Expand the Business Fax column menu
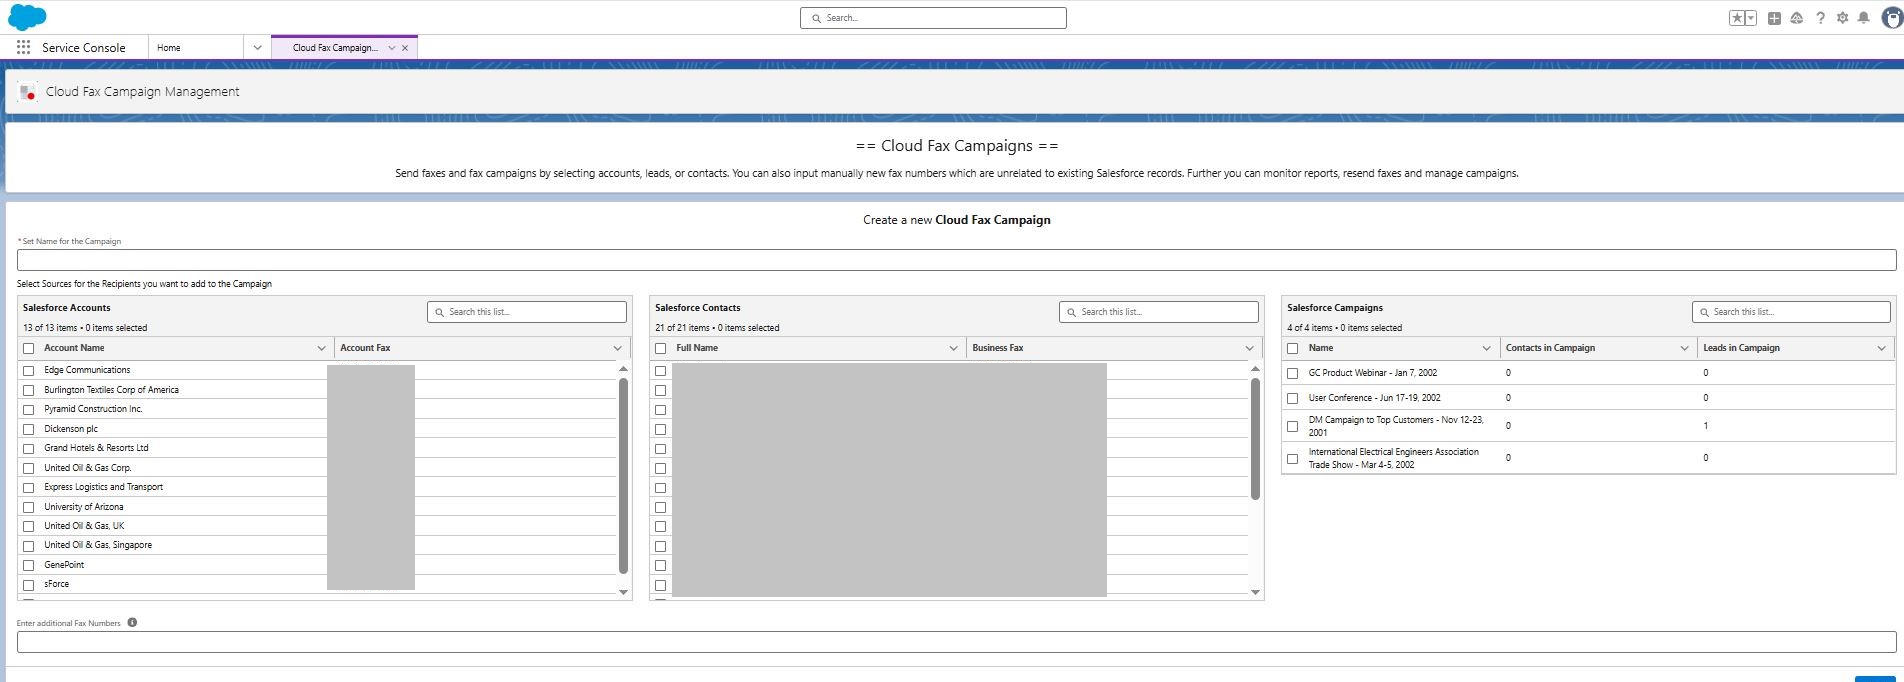The height and width of the screenshot is (682, 1904). click(x=1249, y=348)
